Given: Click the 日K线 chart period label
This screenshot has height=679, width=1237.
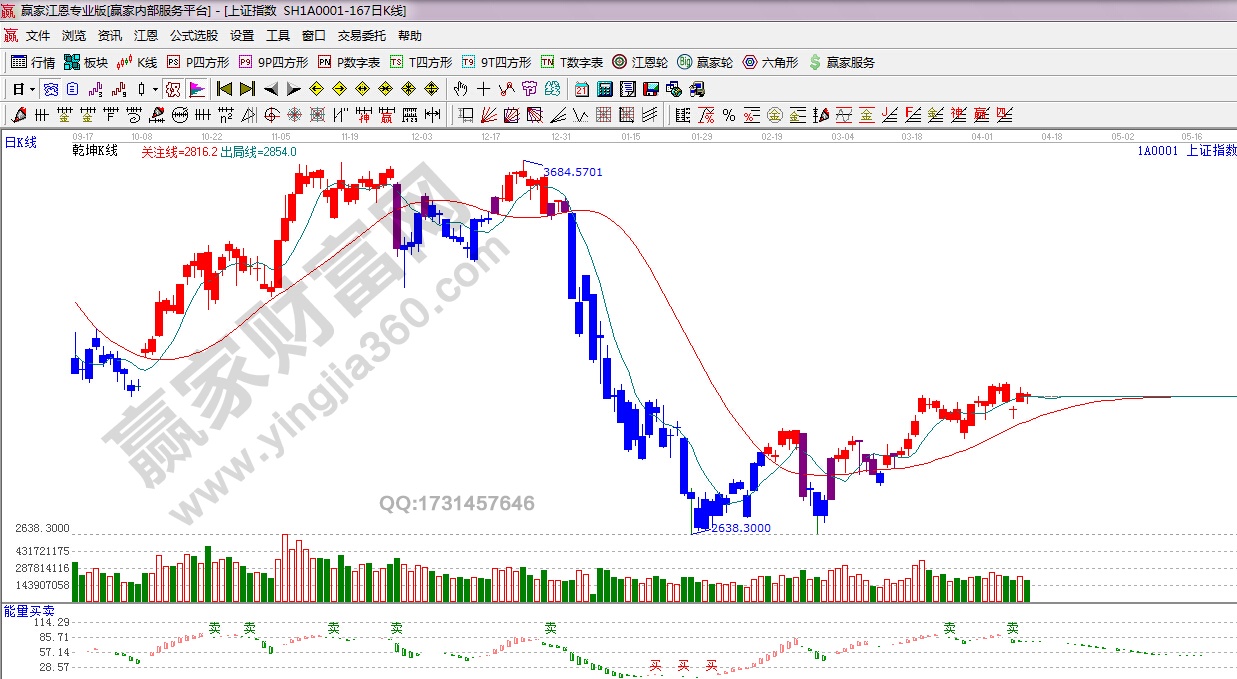Looking at the screenshot, I should [21, 143].
